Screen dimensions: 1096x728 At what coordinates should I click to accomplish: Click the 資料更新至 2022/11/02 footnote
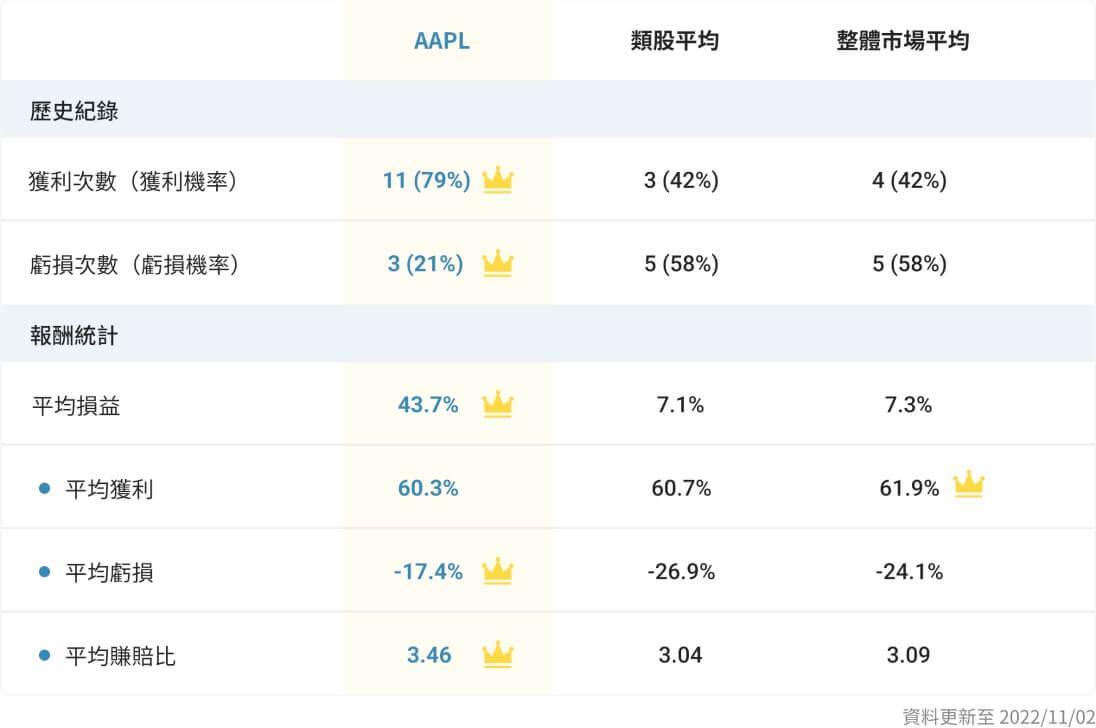coord(998,716)
